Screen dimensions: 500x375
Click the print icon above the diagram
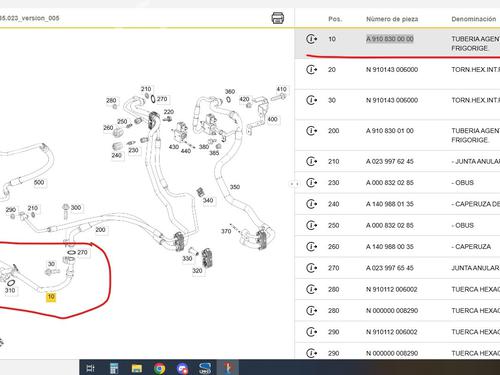pyautogui.click(x=278, y=18)
